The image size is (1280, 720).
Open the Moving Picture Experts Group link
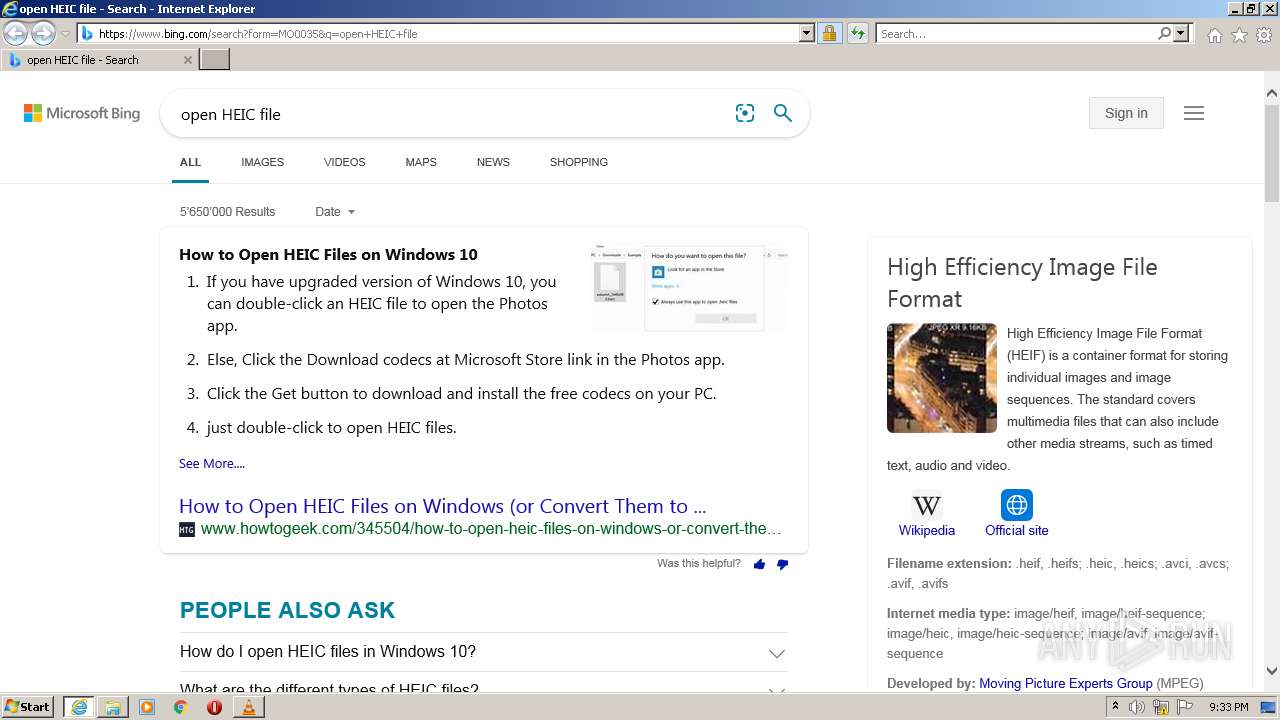pos(1066,684)
